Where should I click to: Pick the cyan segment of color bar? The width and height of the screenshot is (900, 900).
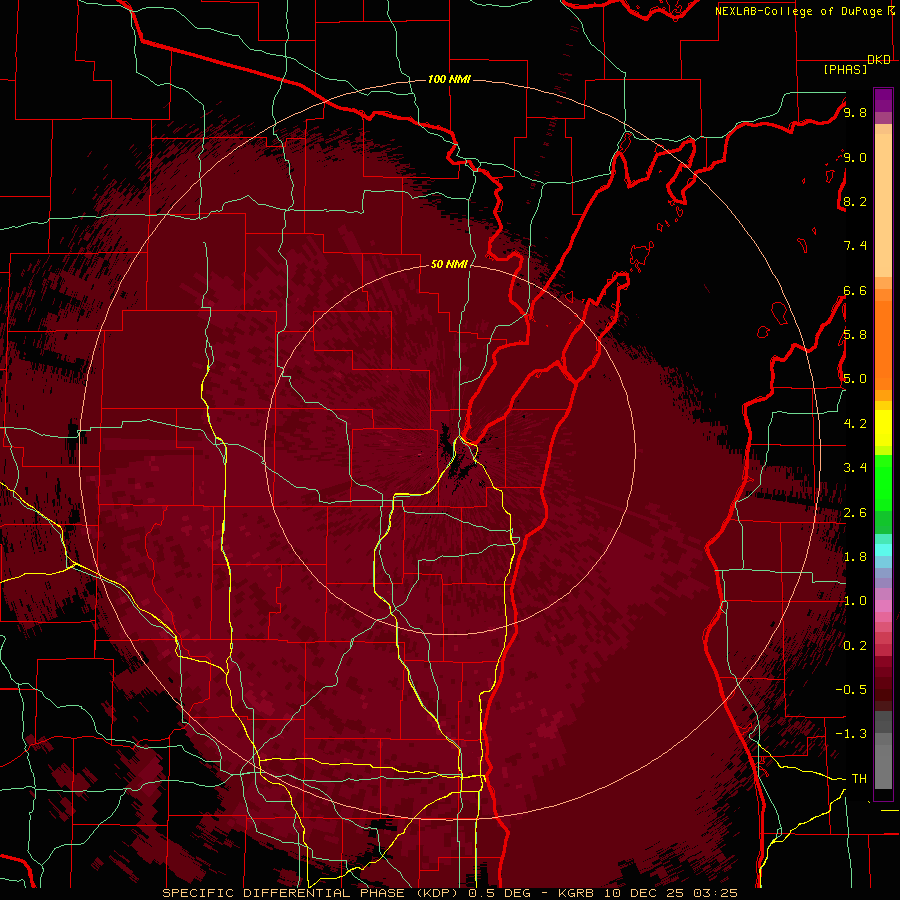[x=883, y=550]
